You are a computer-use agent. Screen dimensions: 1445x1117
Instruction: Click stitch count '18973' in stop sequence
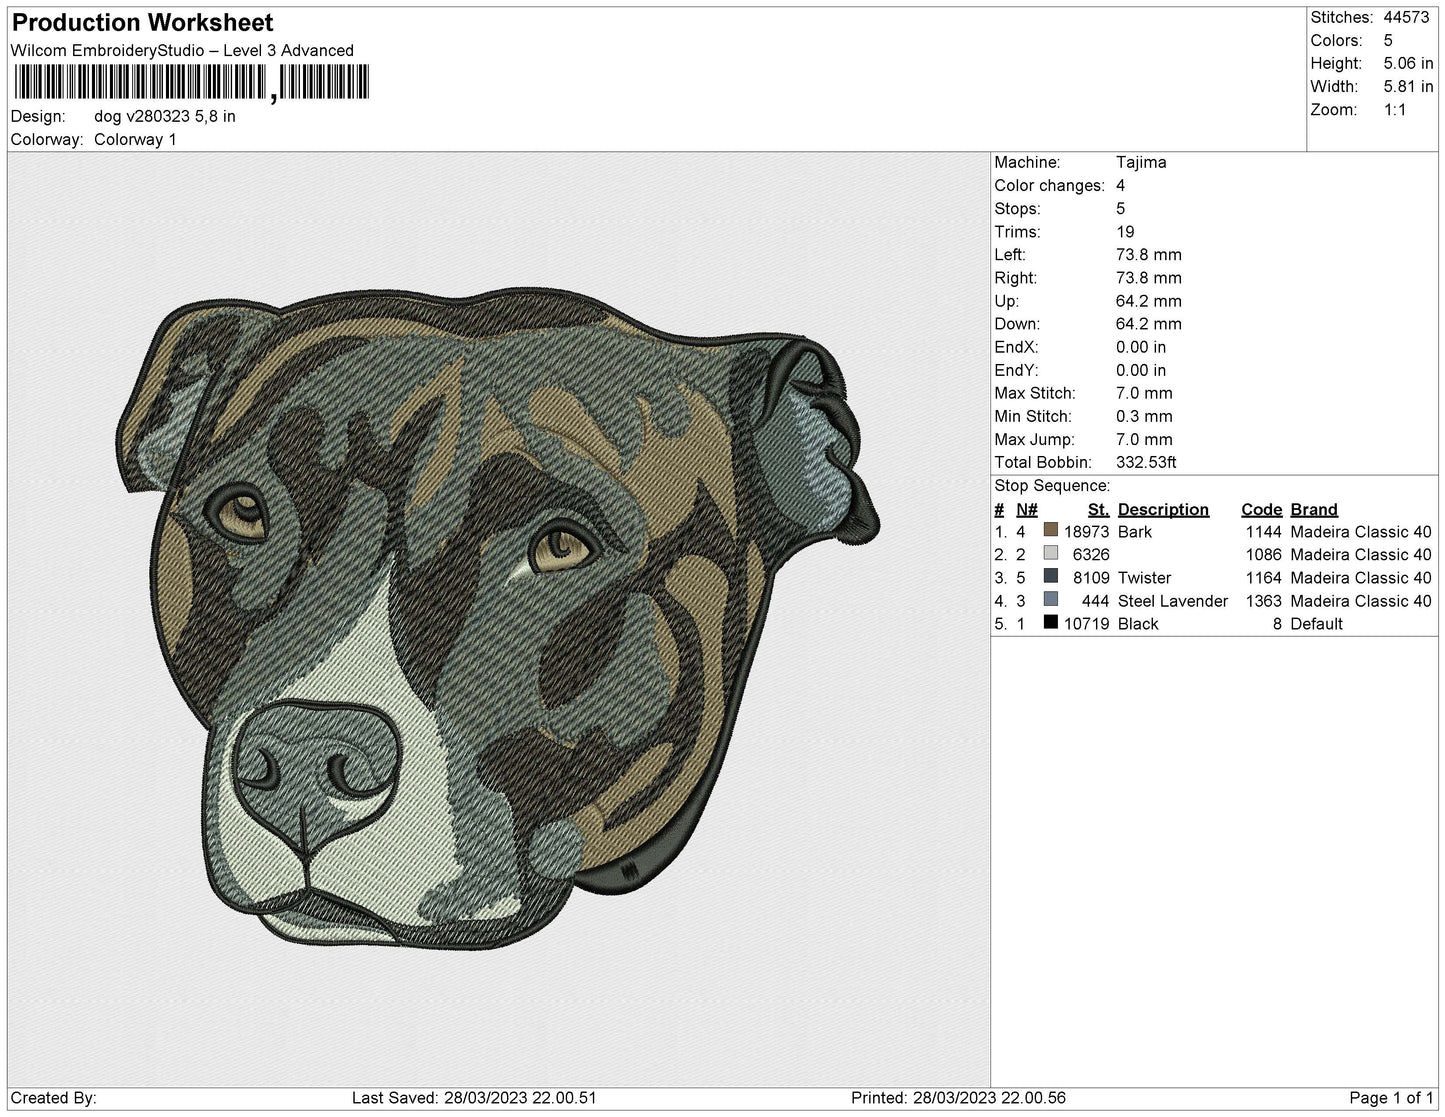(1087, 532)
